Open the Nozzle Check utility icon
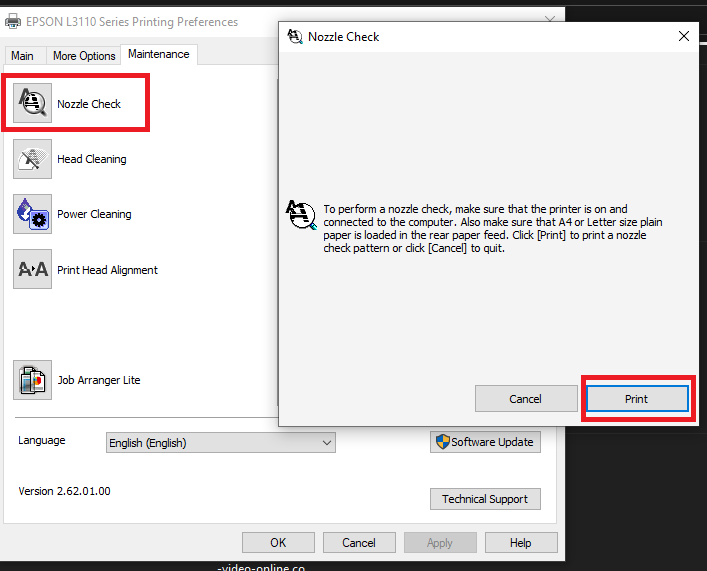The width and height of the screenshot is (707, 571). (x=32, y=103)
